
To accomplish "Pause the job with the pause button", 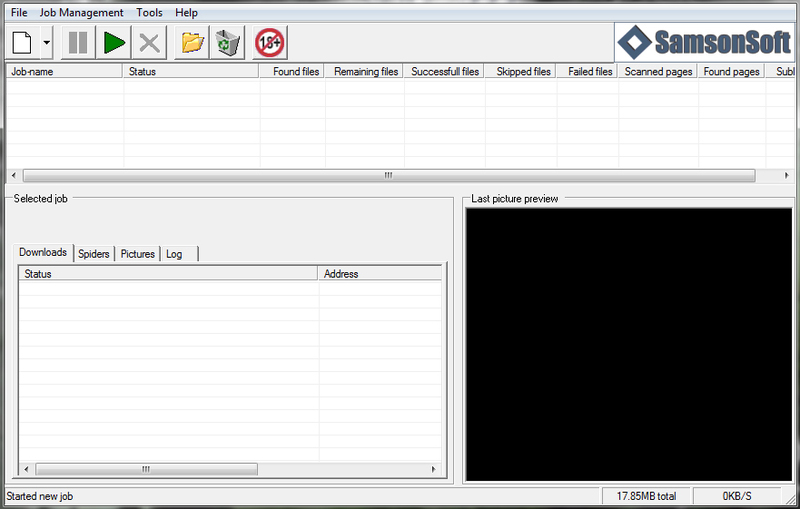I will tap(78, 43).
